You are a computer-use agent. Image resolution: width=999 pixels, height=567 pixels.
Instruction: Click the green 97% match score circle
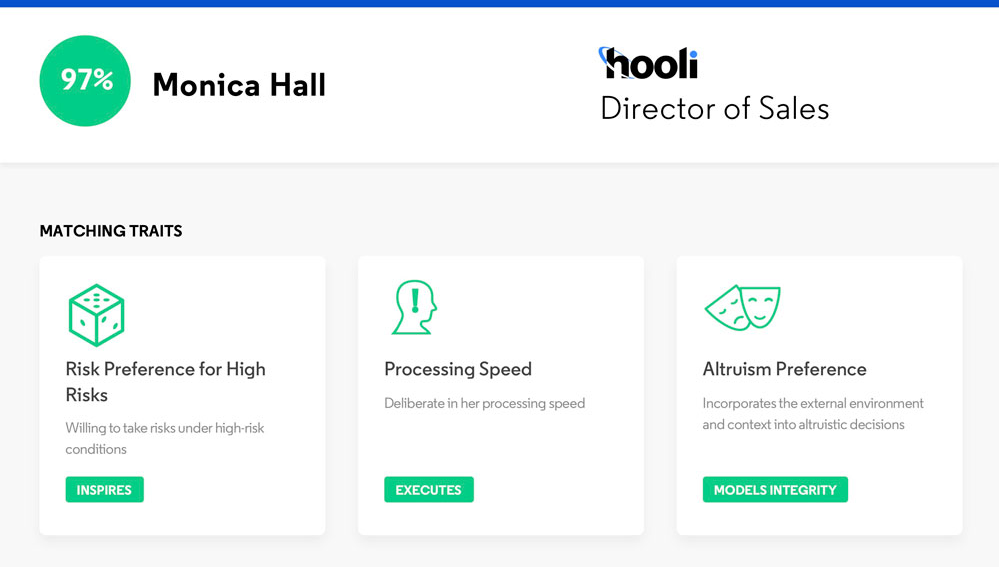click(x=85, y=81)
